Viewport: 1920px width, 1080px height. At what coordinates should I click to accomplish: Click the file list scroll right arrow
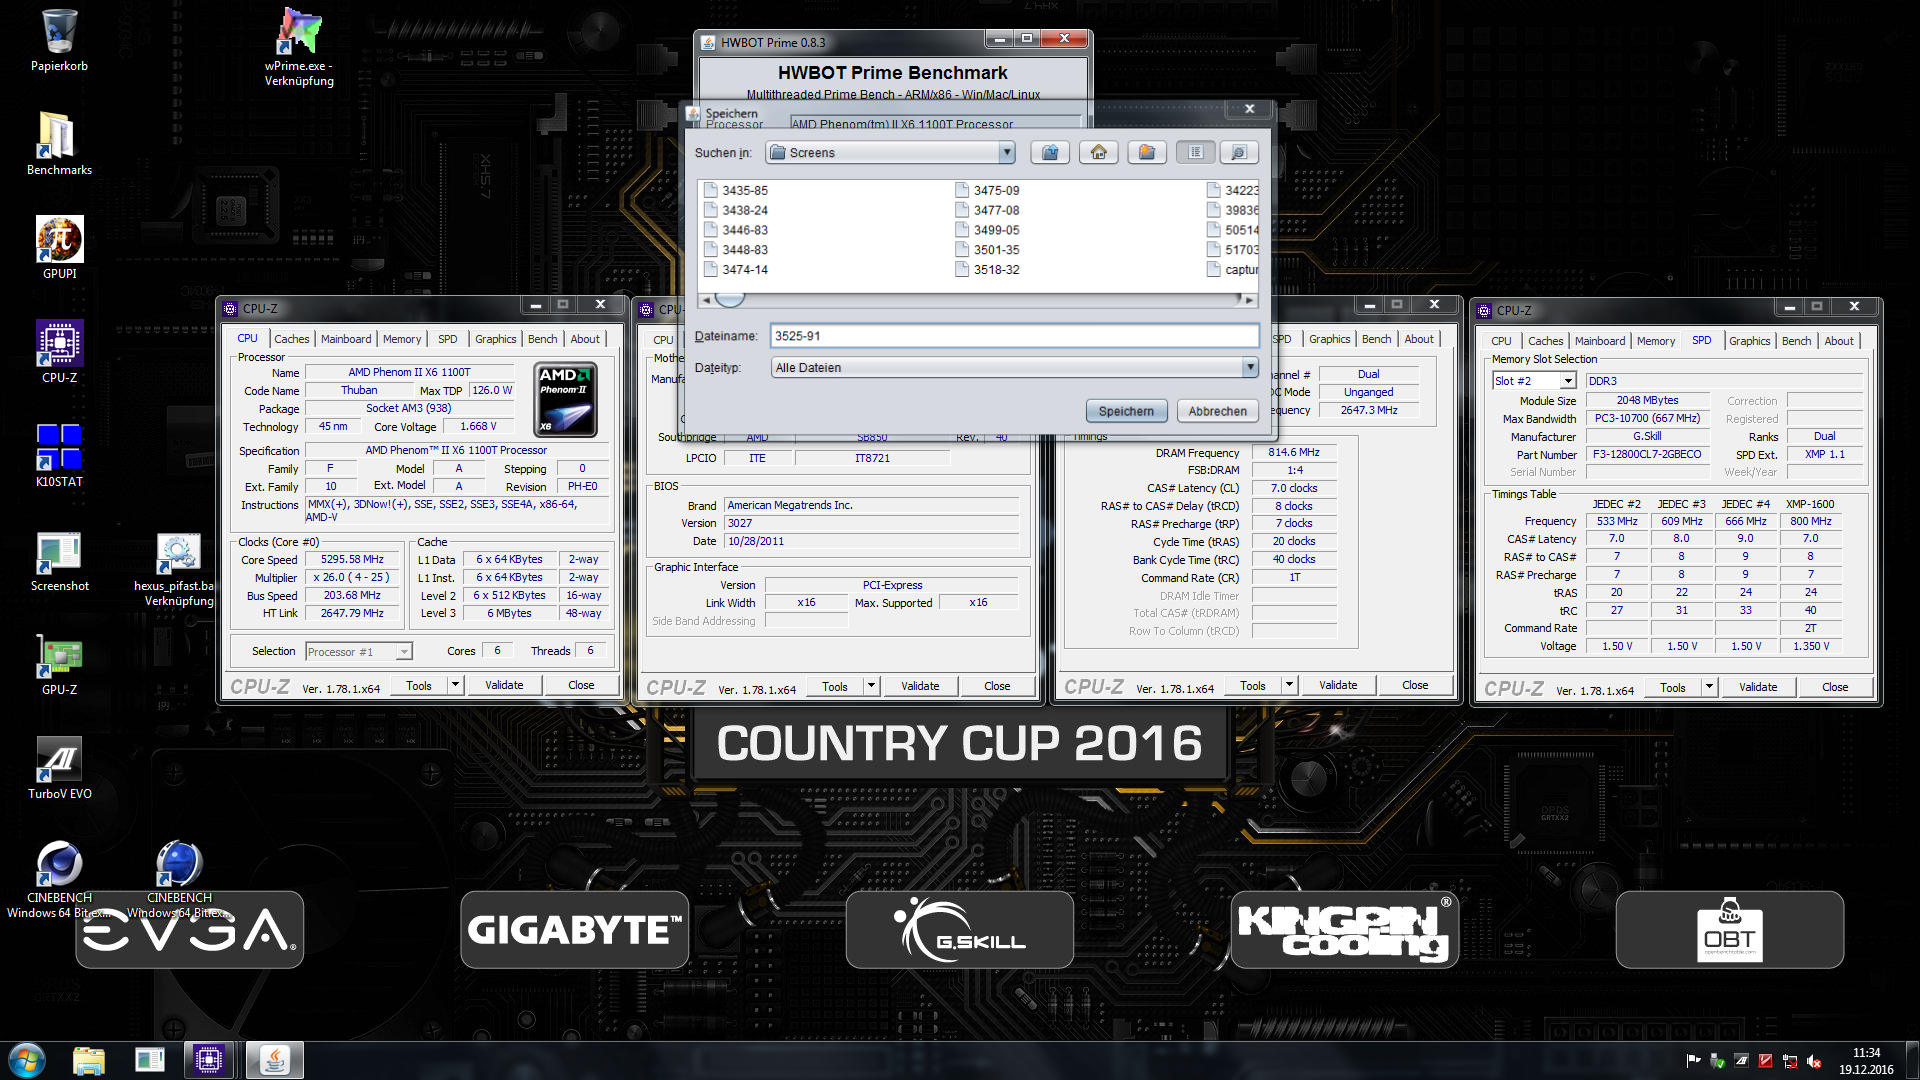tap(1249, 299)
